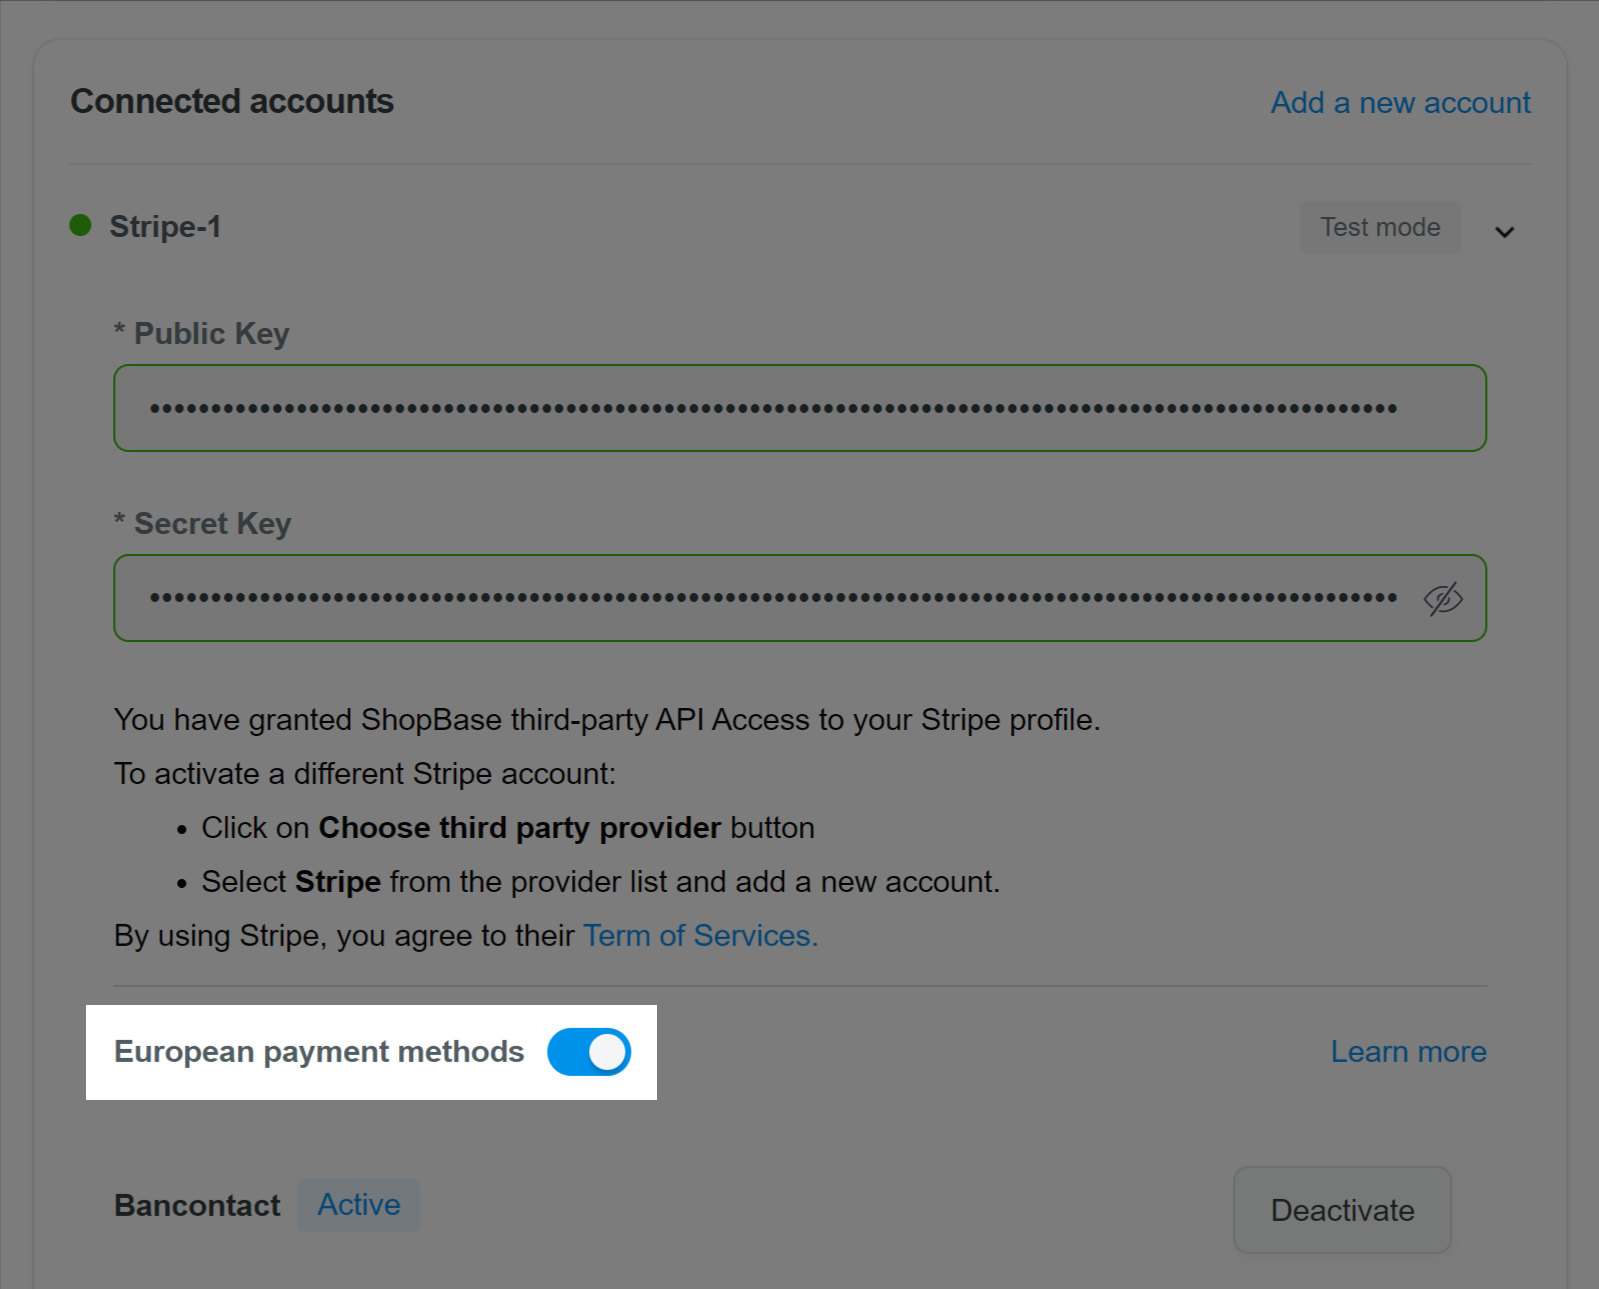Click the Test mode badge
Image resolution: width=1599 pixels, height=1289 pixels.
coord(1380,227)
